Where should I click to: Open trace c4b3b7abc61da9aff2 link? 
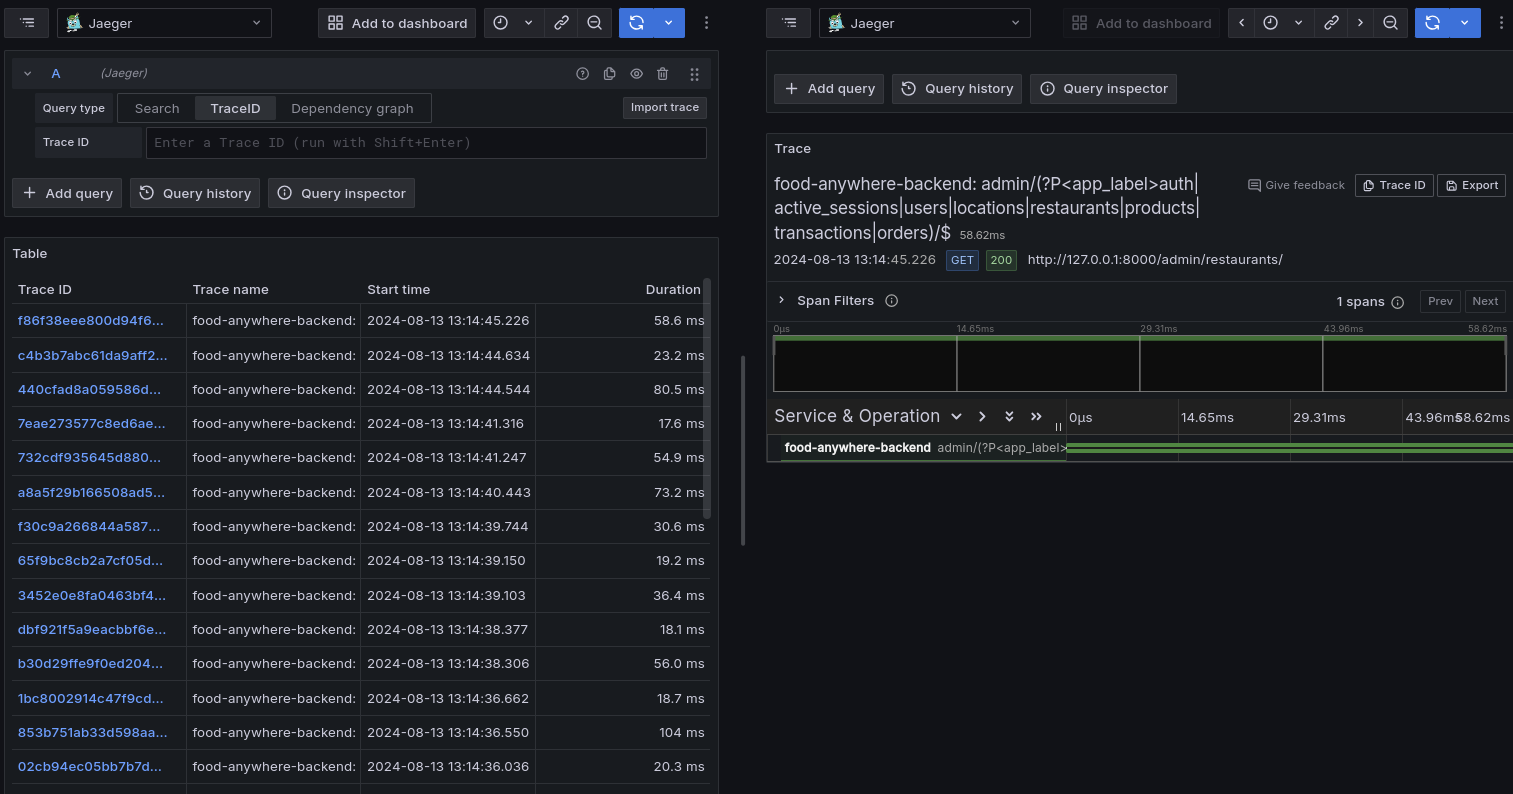(x=93, y=355)
